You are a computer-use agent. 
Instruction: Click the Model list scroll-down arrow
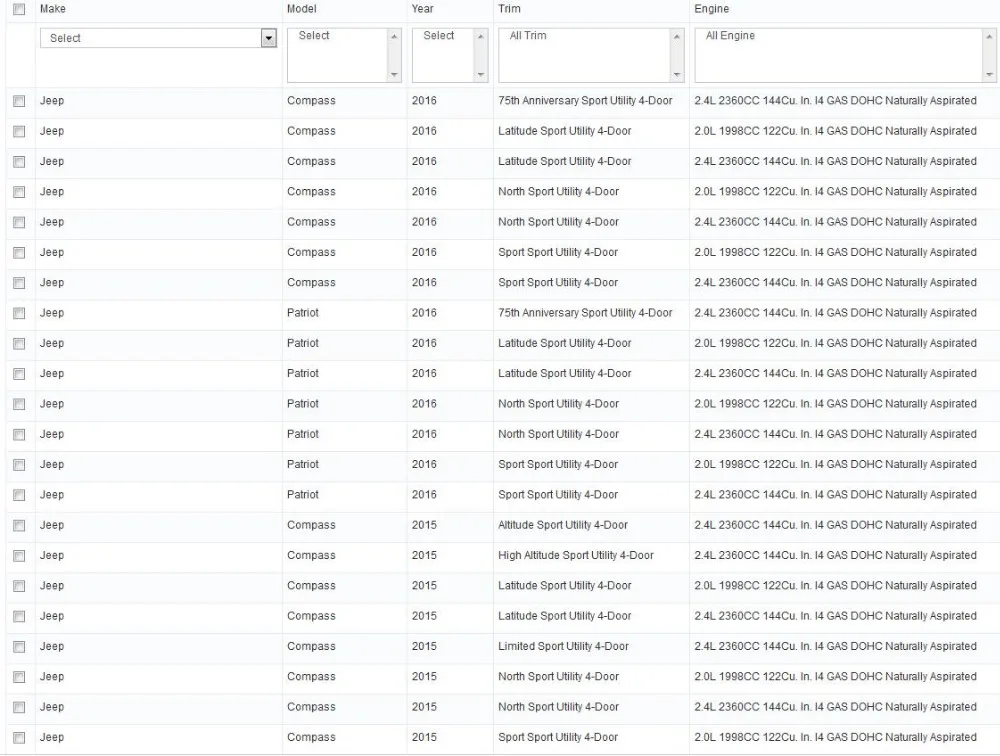click(394, 75)
